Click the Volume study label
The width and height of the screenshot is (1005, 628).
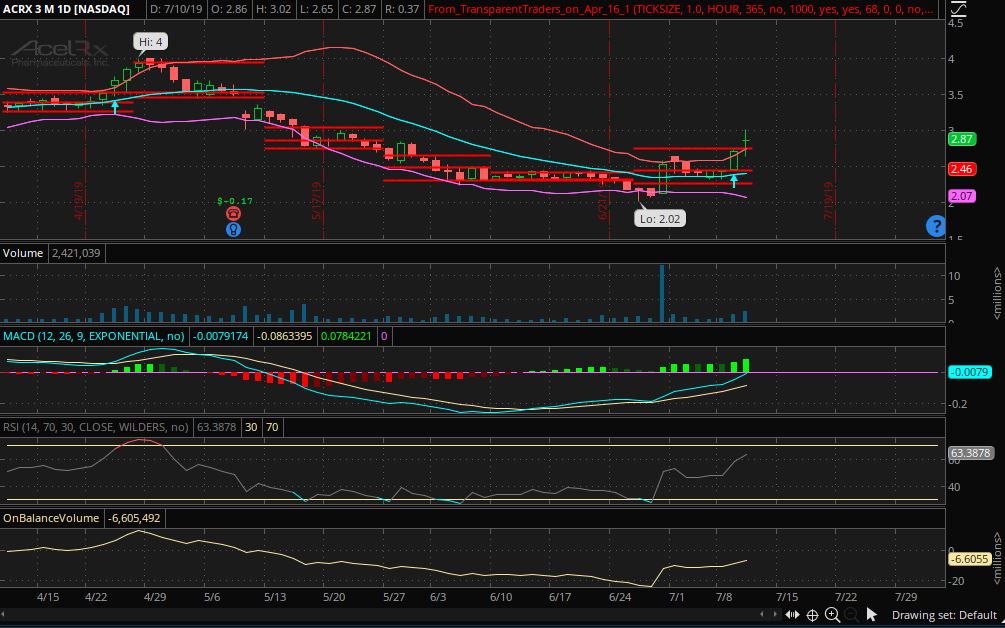[22, 253]
